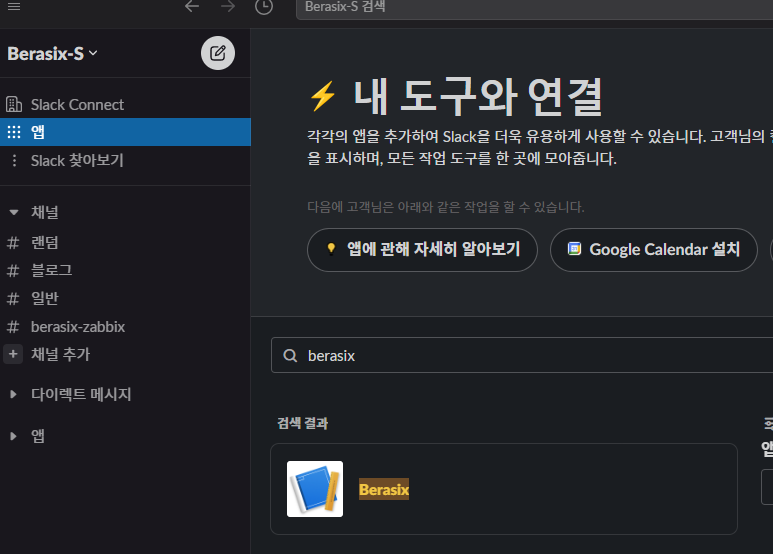Click the app search field containing berasix
This screenshot has width=773, height=554.
522,355
